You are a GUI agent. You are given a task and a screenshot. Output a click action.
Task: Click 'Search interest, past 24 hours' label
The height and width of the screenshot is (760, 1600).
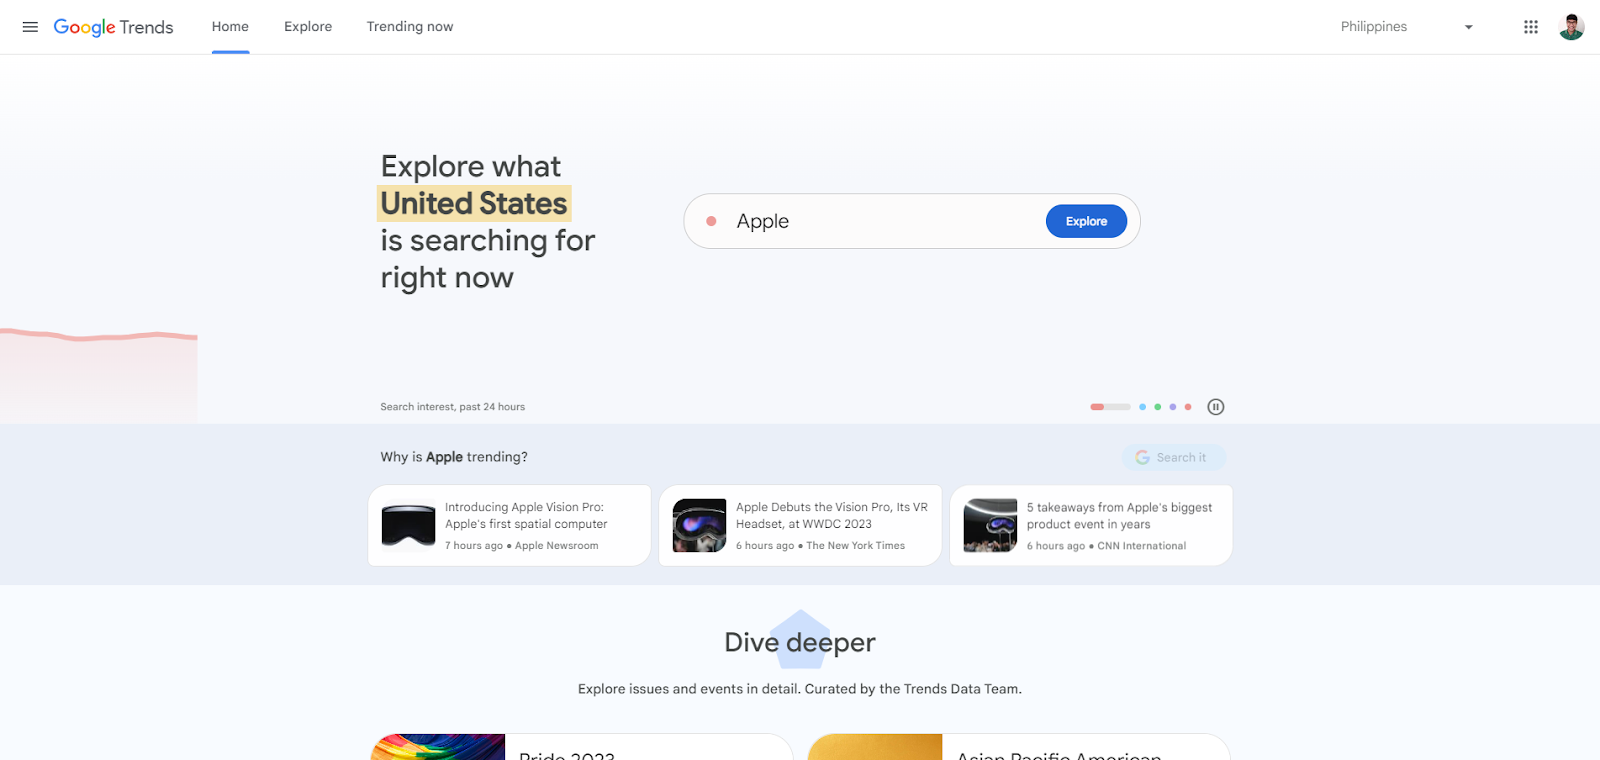(x=452, y=407)
